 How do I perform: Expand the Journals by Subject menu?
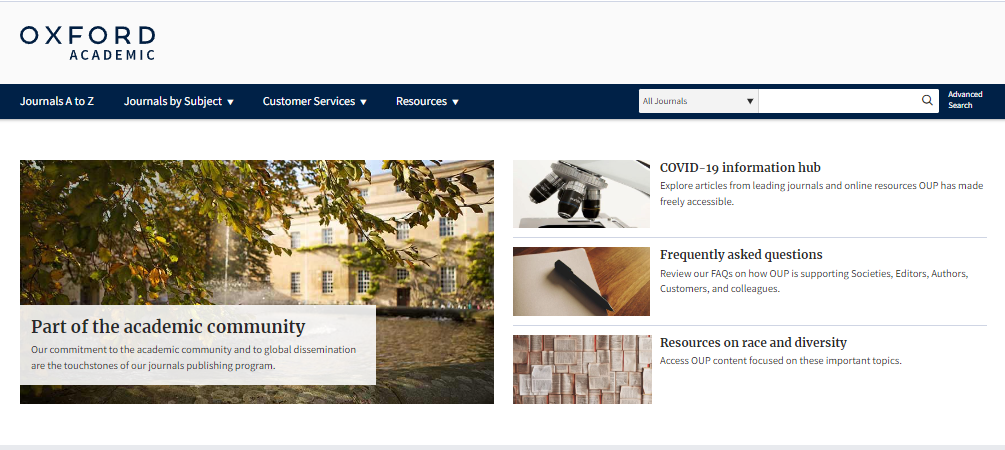[179, 101]
